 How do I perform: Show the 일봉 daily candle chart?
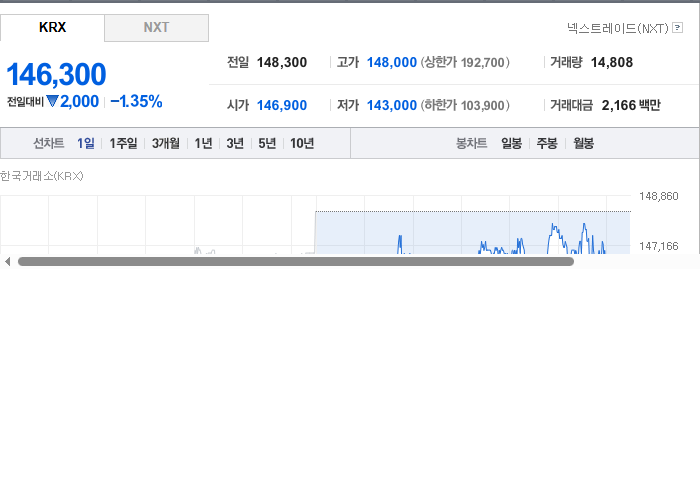pos(512,143)
